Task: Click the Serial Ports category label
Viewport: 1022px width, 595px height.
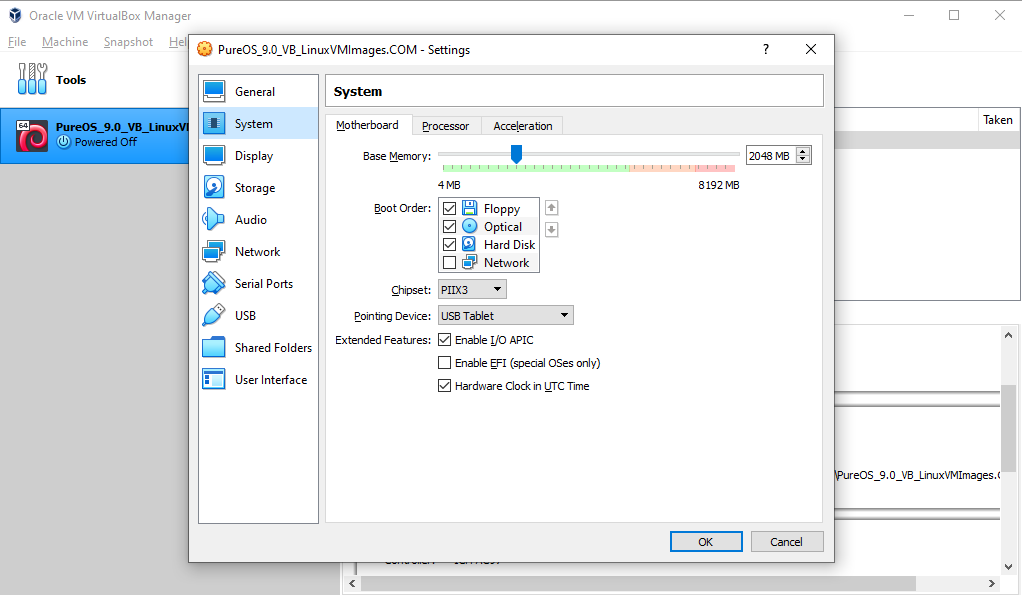Action: click(264, 283)
